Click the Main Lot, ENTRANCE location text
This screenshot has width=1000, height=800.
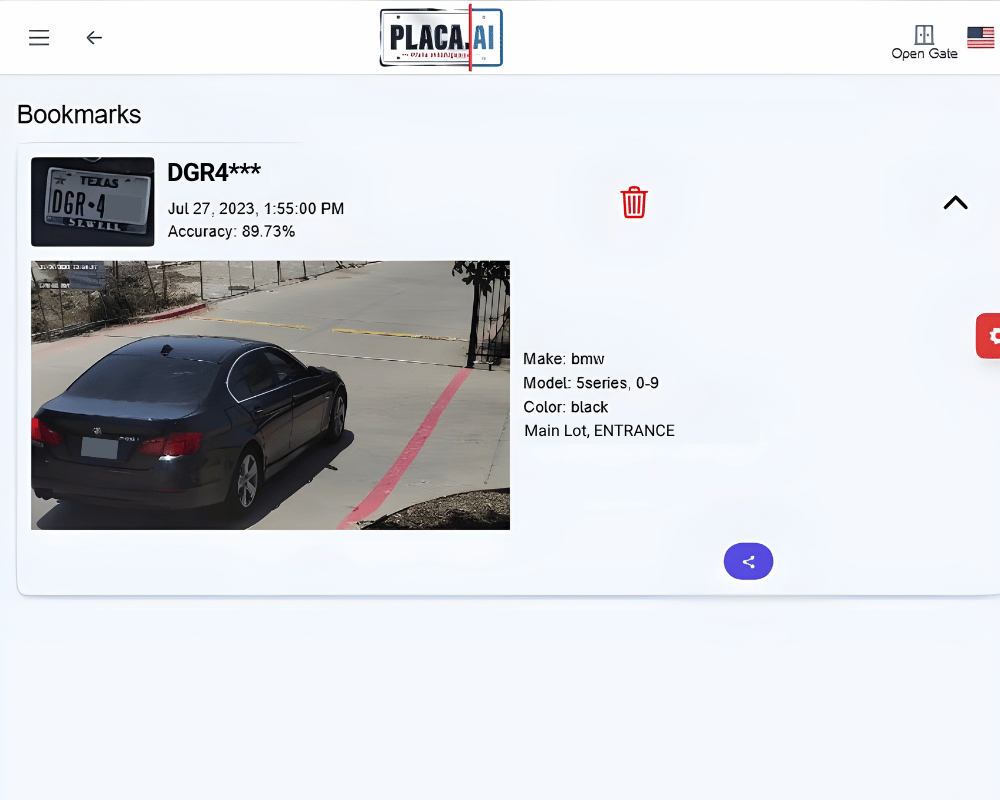pos(599,431)
